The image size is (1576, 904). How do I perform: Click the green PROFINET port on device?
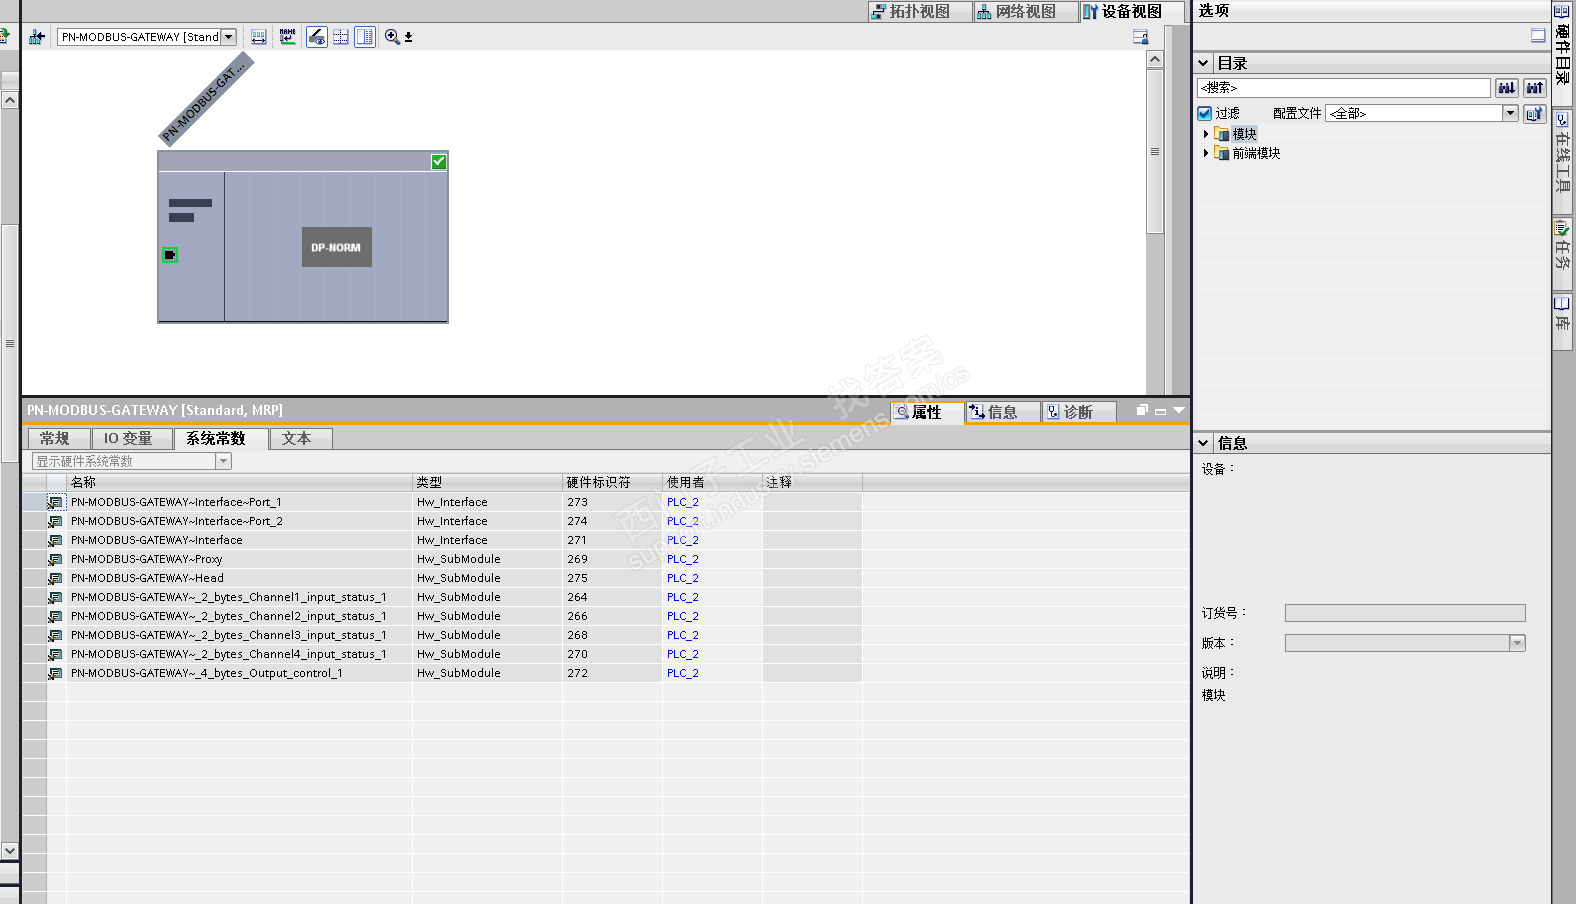click(170, 255)
